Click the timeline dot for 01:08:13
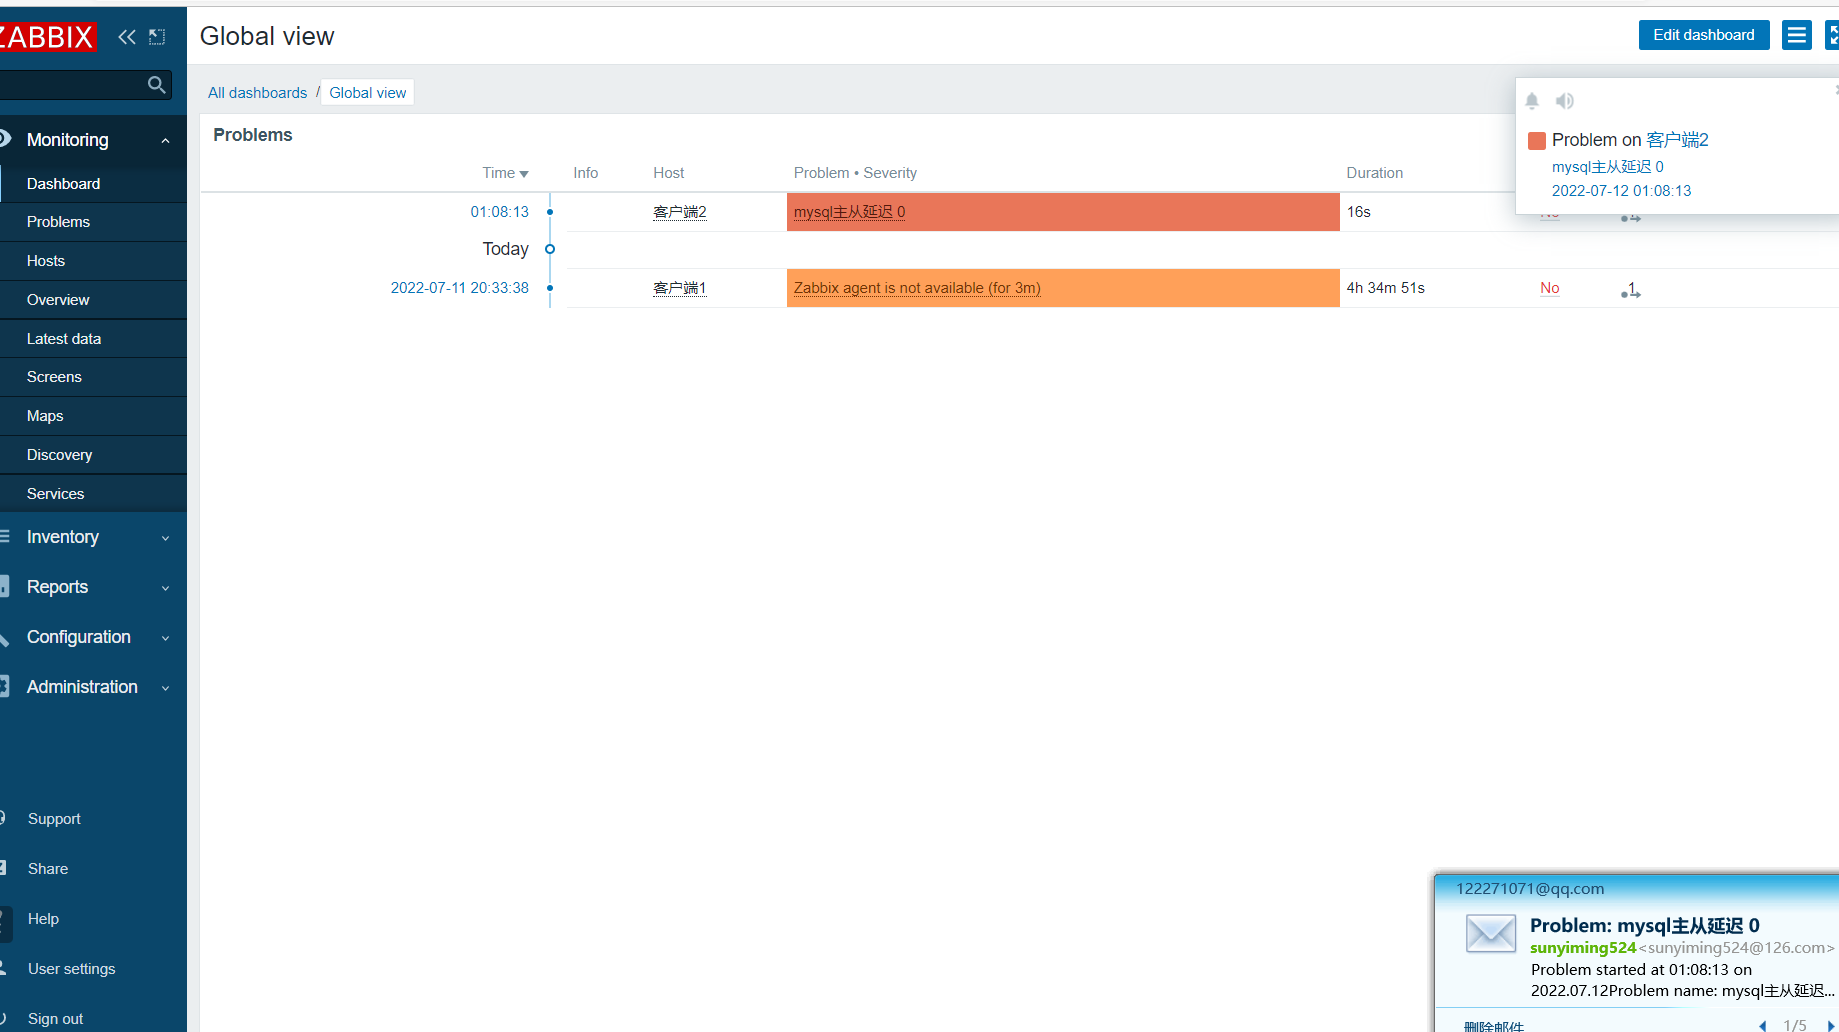 pyautogui.click(x=550, y=212)
